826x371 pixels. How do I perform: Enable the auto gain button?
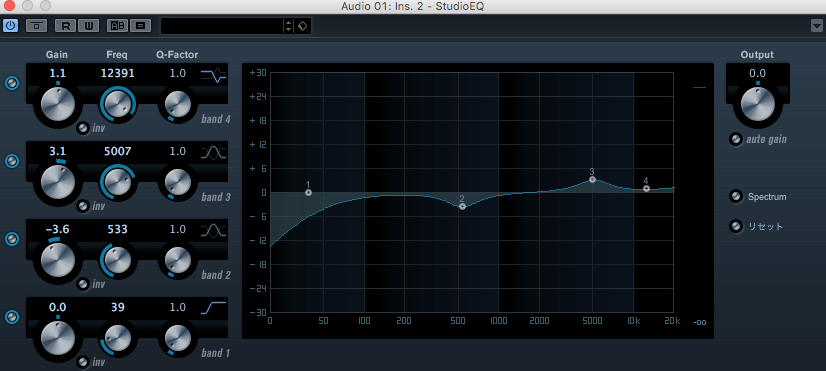click(735, 140)
